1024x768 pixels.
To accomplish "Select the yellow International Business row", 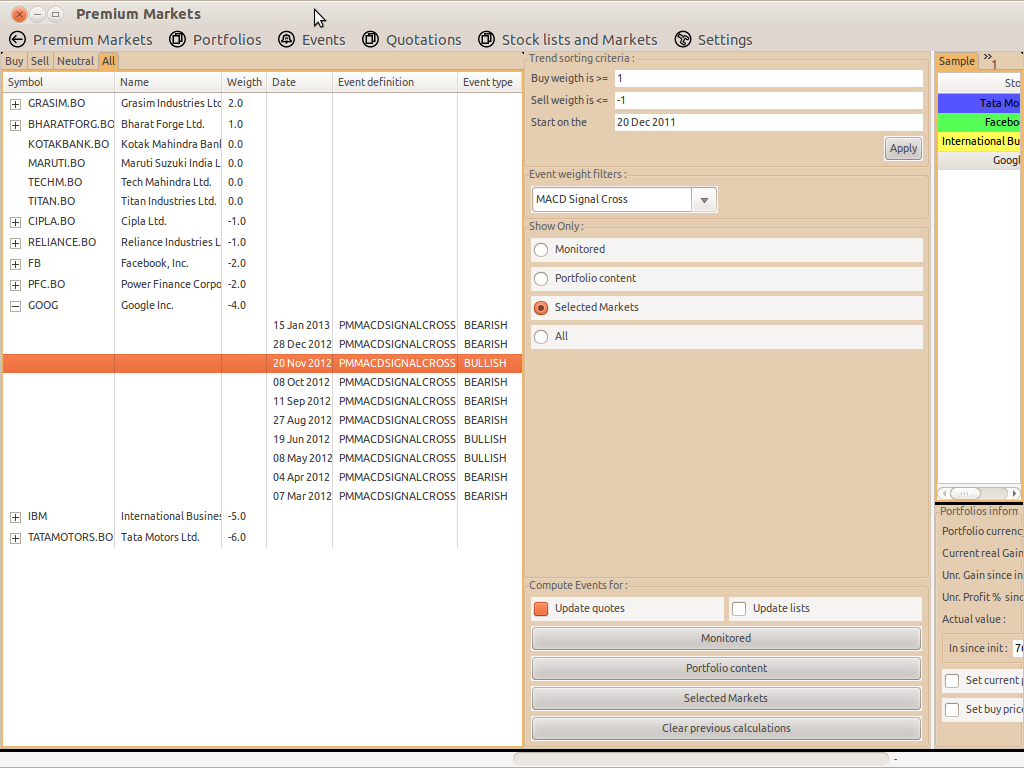I will (x=979, y=141).
